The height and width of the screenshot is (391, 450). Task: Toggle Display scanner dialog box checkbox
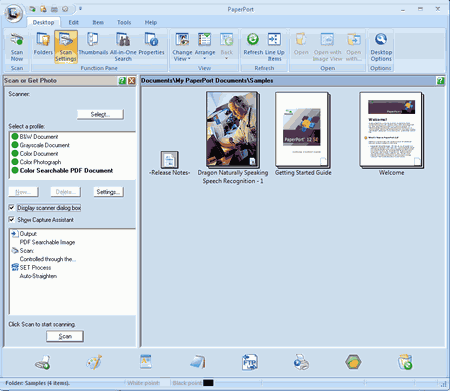point(12,208)
